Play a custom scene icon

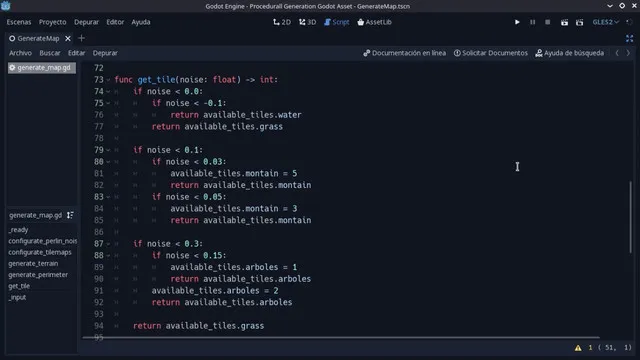pos(580,22)
